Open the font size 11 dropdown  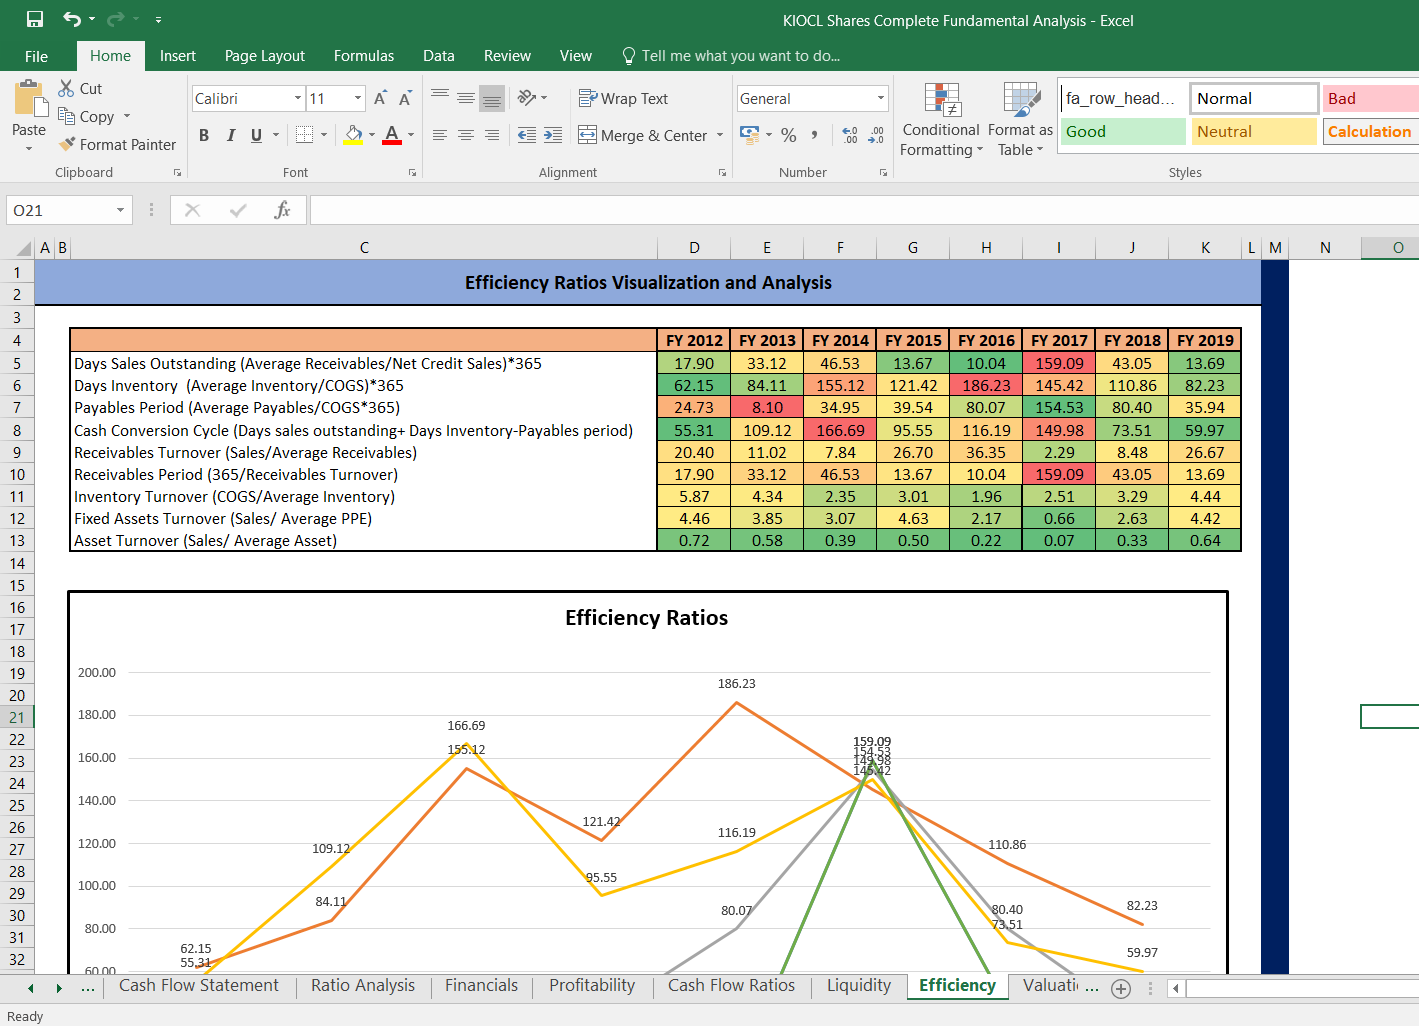[358, 98]
